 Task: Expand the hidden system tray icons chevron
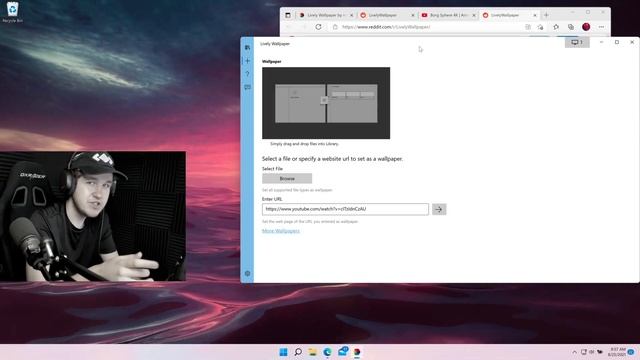point(574,352)
